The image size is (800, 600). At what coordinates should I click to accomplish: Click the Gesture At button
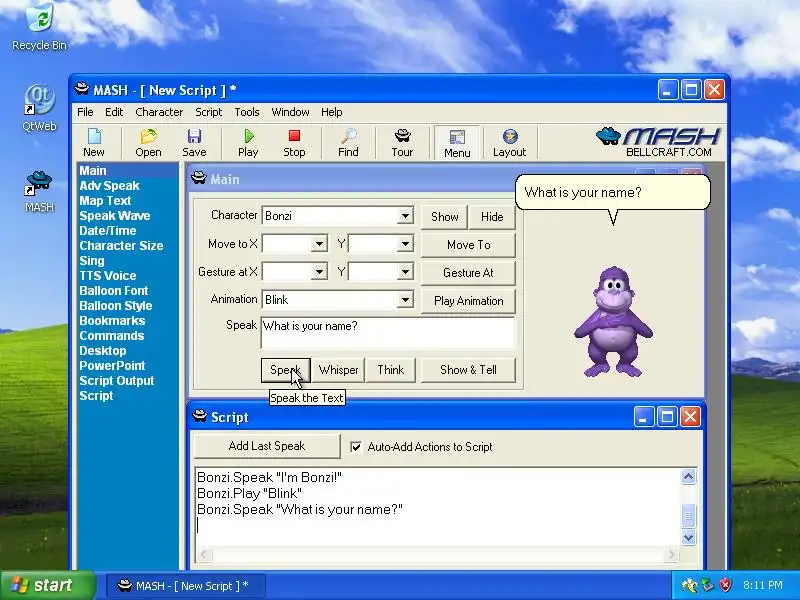468,273
